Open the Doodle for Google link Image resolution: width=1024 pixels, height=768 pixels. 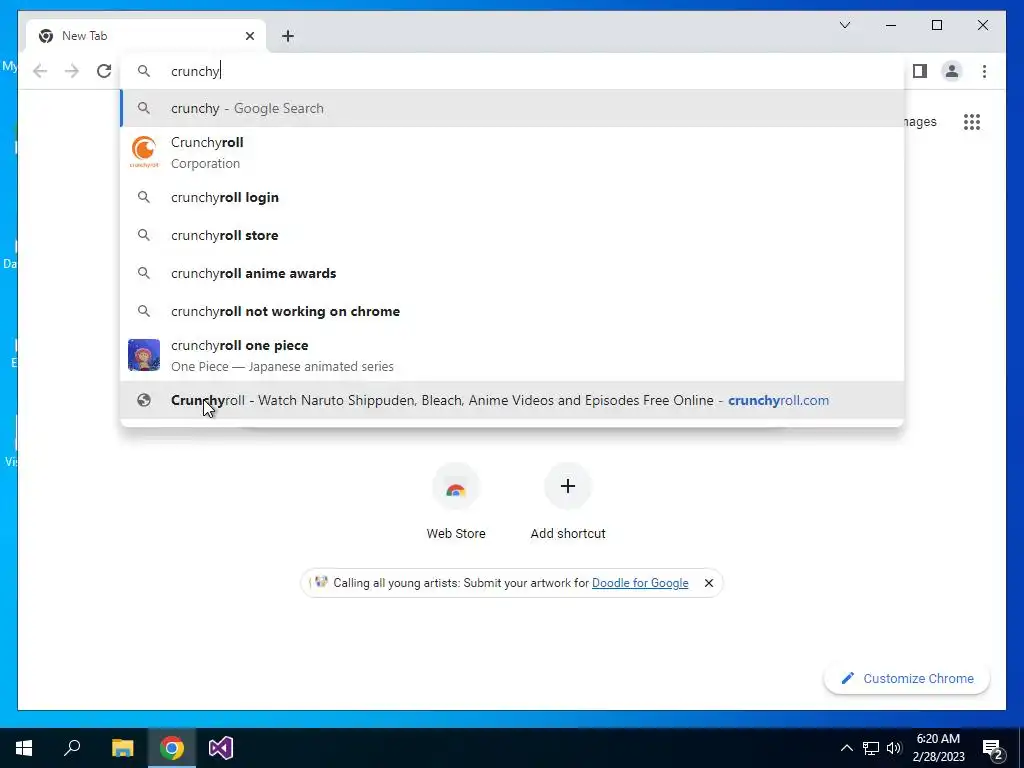pyautogui.click(x=640, y=583)
